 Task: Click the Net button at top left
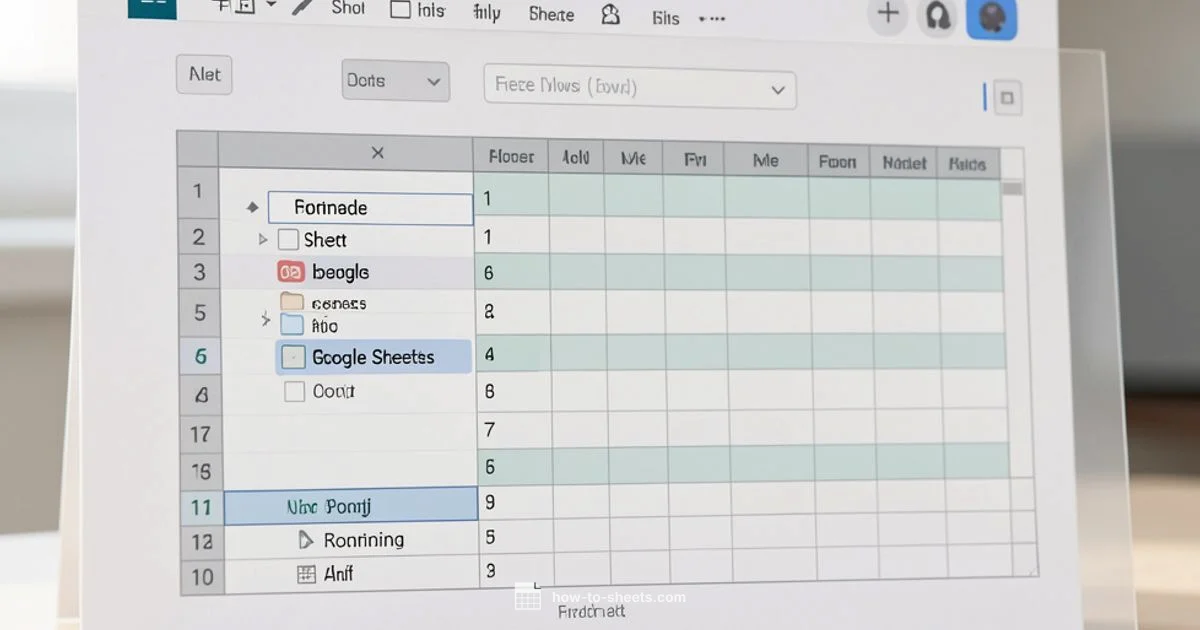[x=204, y=74]
